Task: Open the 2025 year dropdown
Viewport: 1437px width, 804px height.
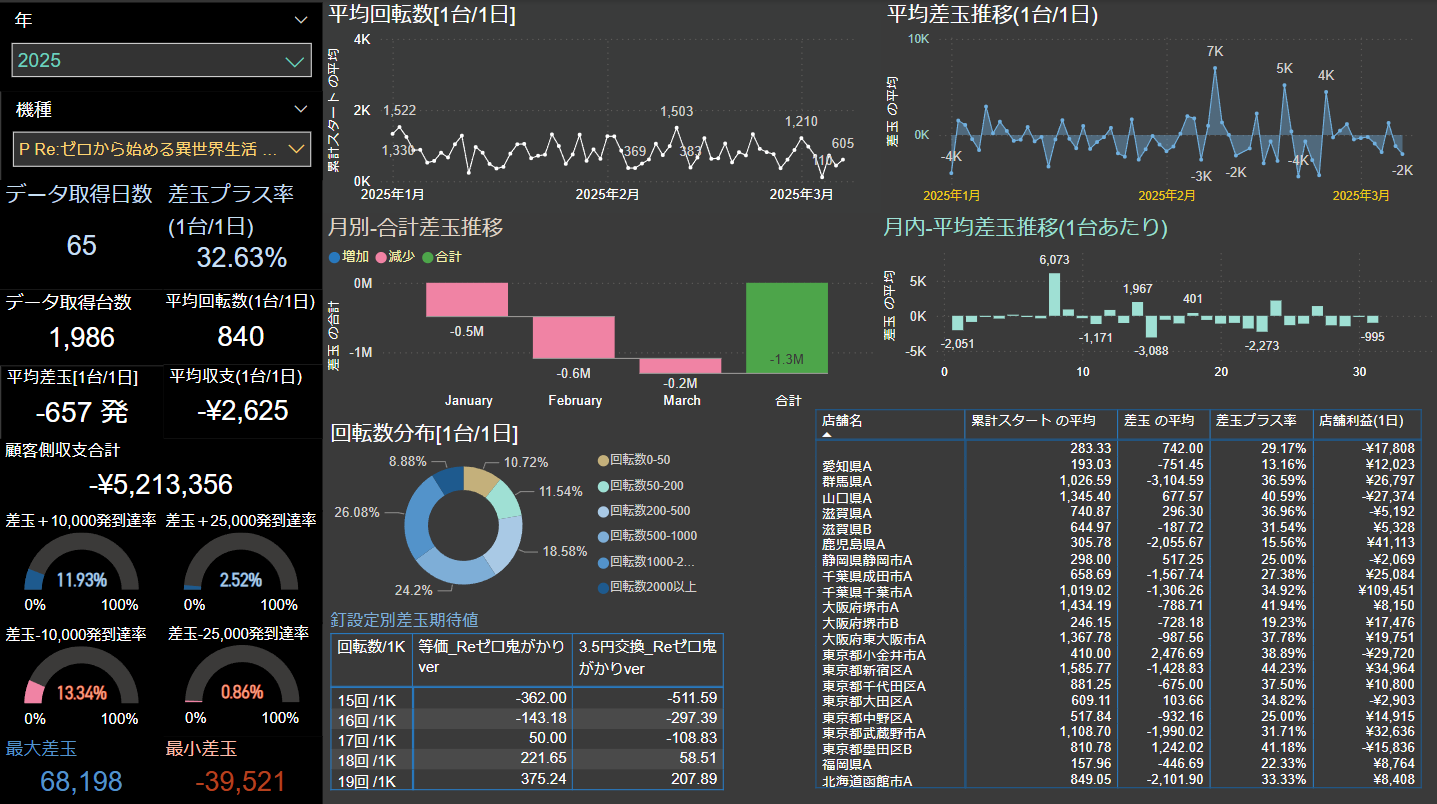Action: [295, 61]
